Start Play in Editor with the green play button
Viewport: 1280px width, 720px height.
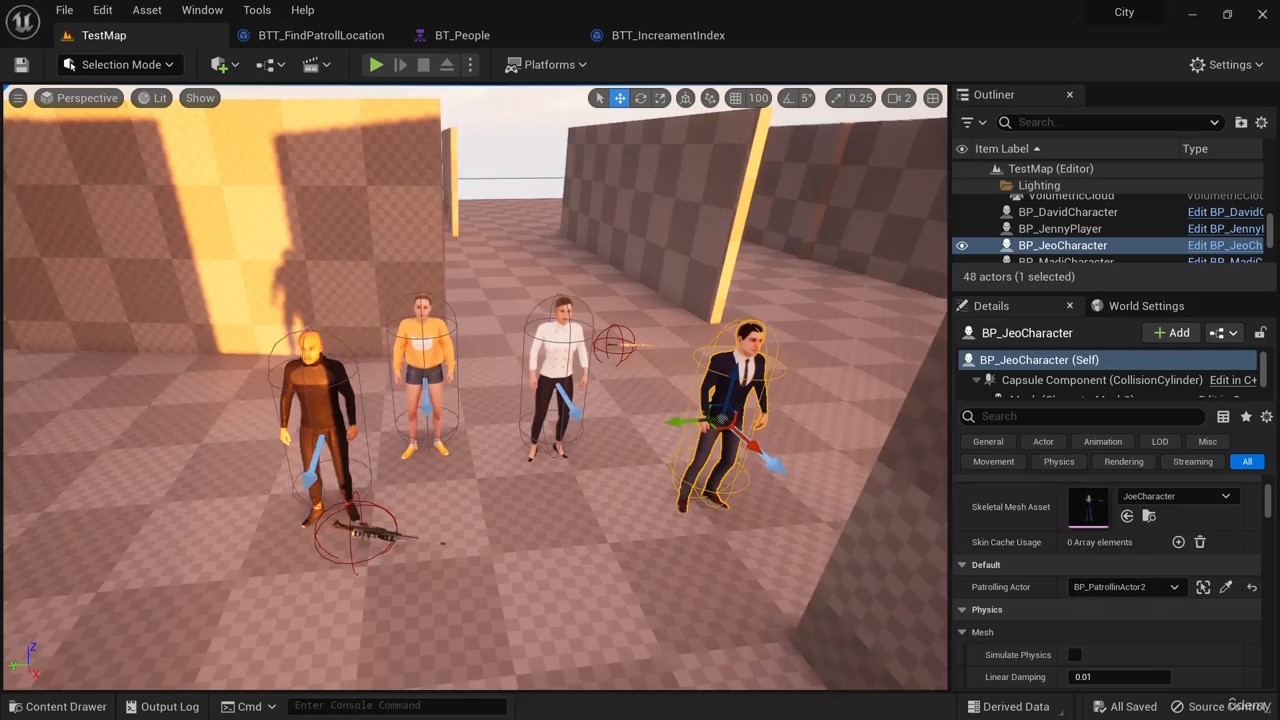tap(376, 65)
